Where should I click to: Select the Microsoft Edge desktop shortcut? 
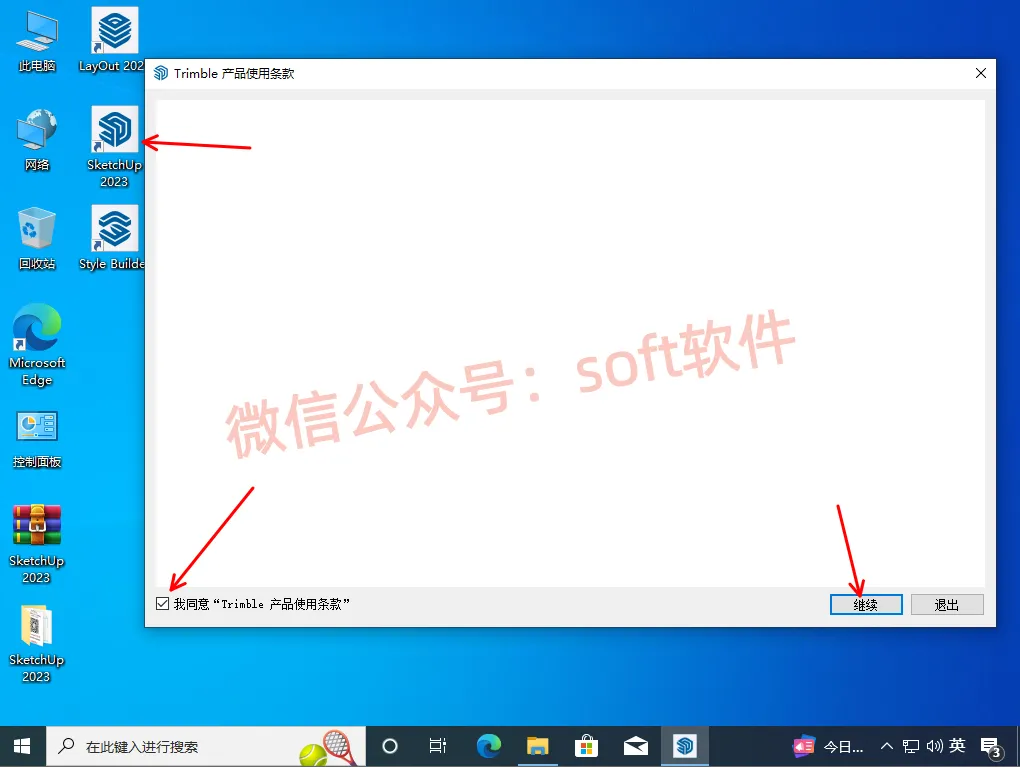tap(37, 345)
